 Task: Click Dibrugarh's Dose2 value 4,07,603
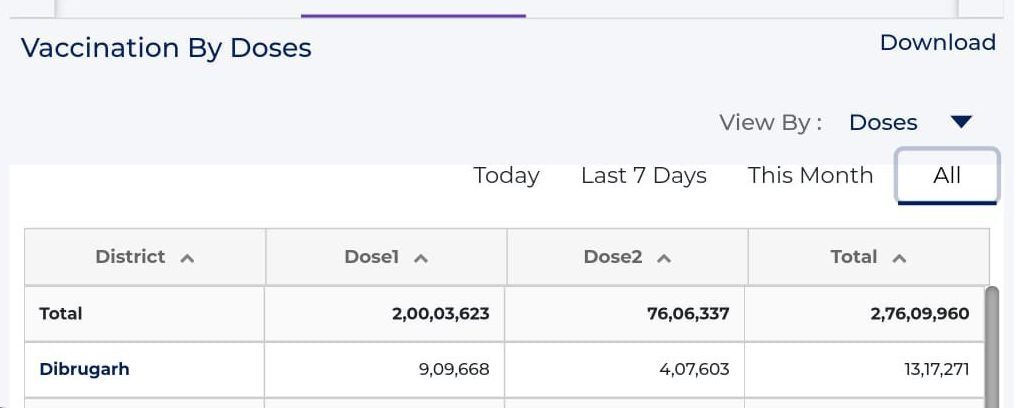click(694, 369)
